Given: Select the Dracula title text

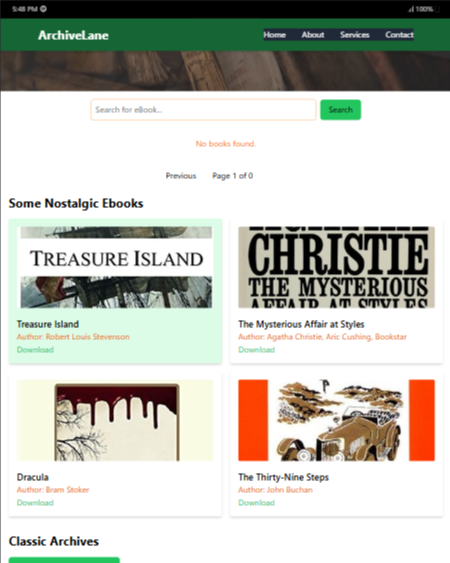Looking at the screenshot, I should [x=33, y=477].
